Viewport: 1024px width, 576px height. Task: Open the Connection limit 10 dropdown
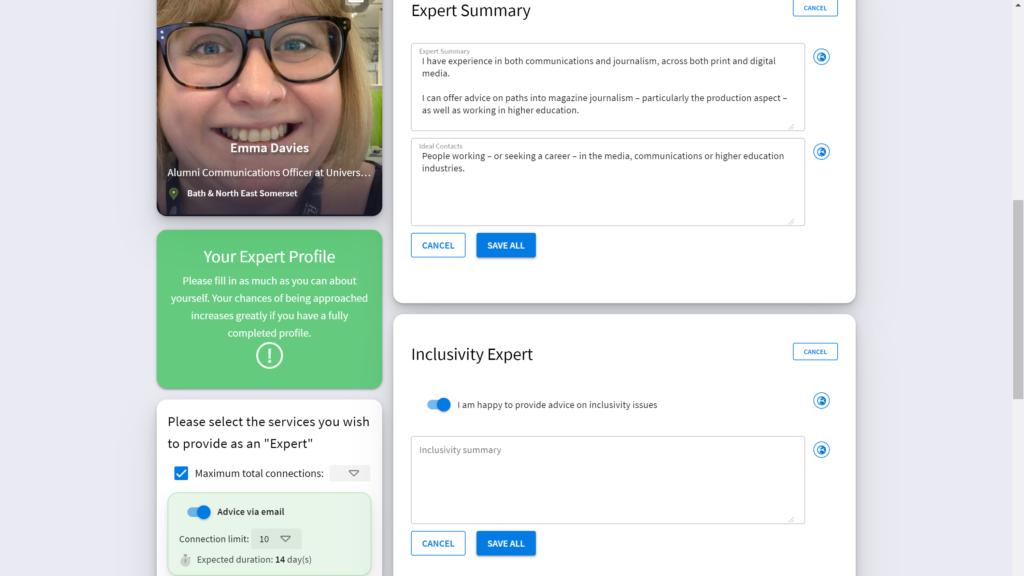point(276,539)
